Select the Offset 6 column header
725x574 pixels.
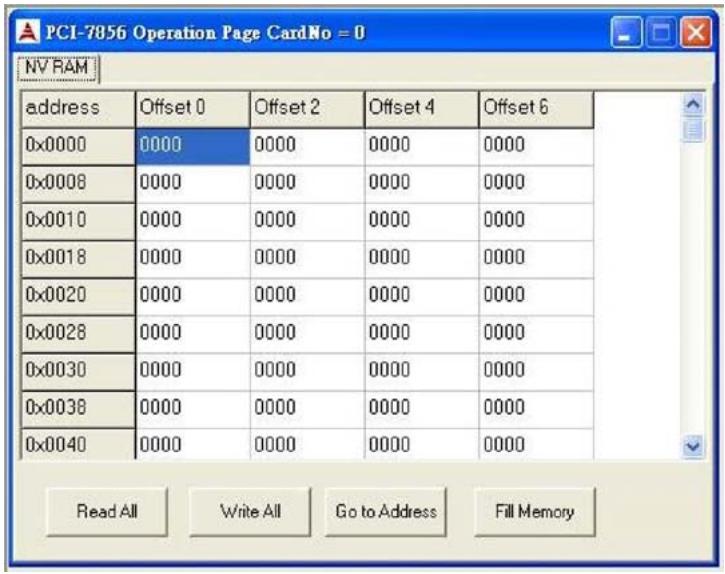(x=536, y=109)
